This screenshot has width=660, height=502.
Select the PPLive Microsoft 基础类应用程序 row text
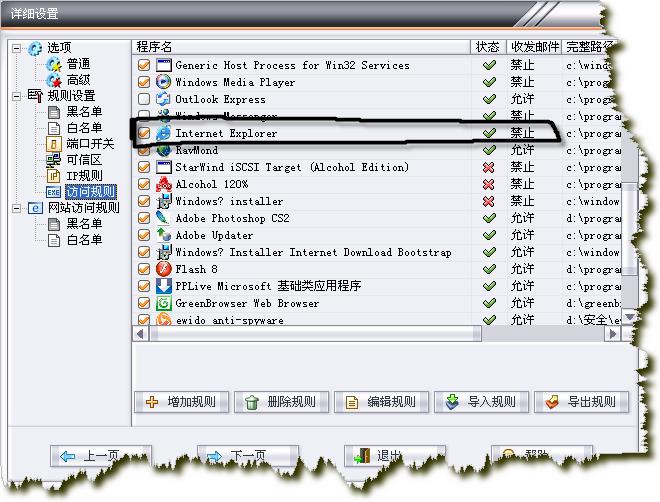pyautogui.click(x=268, y=286)
